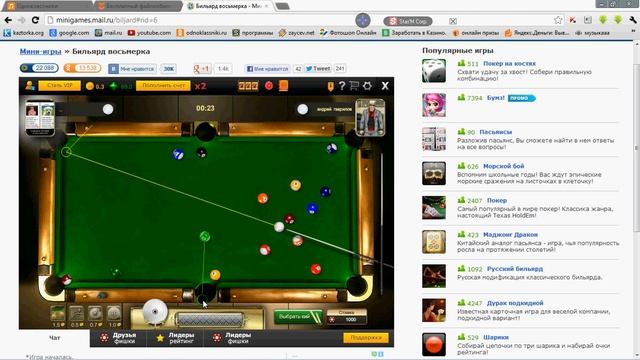Open game settings gear
This screenshot has width=640, height=360.
367,86
